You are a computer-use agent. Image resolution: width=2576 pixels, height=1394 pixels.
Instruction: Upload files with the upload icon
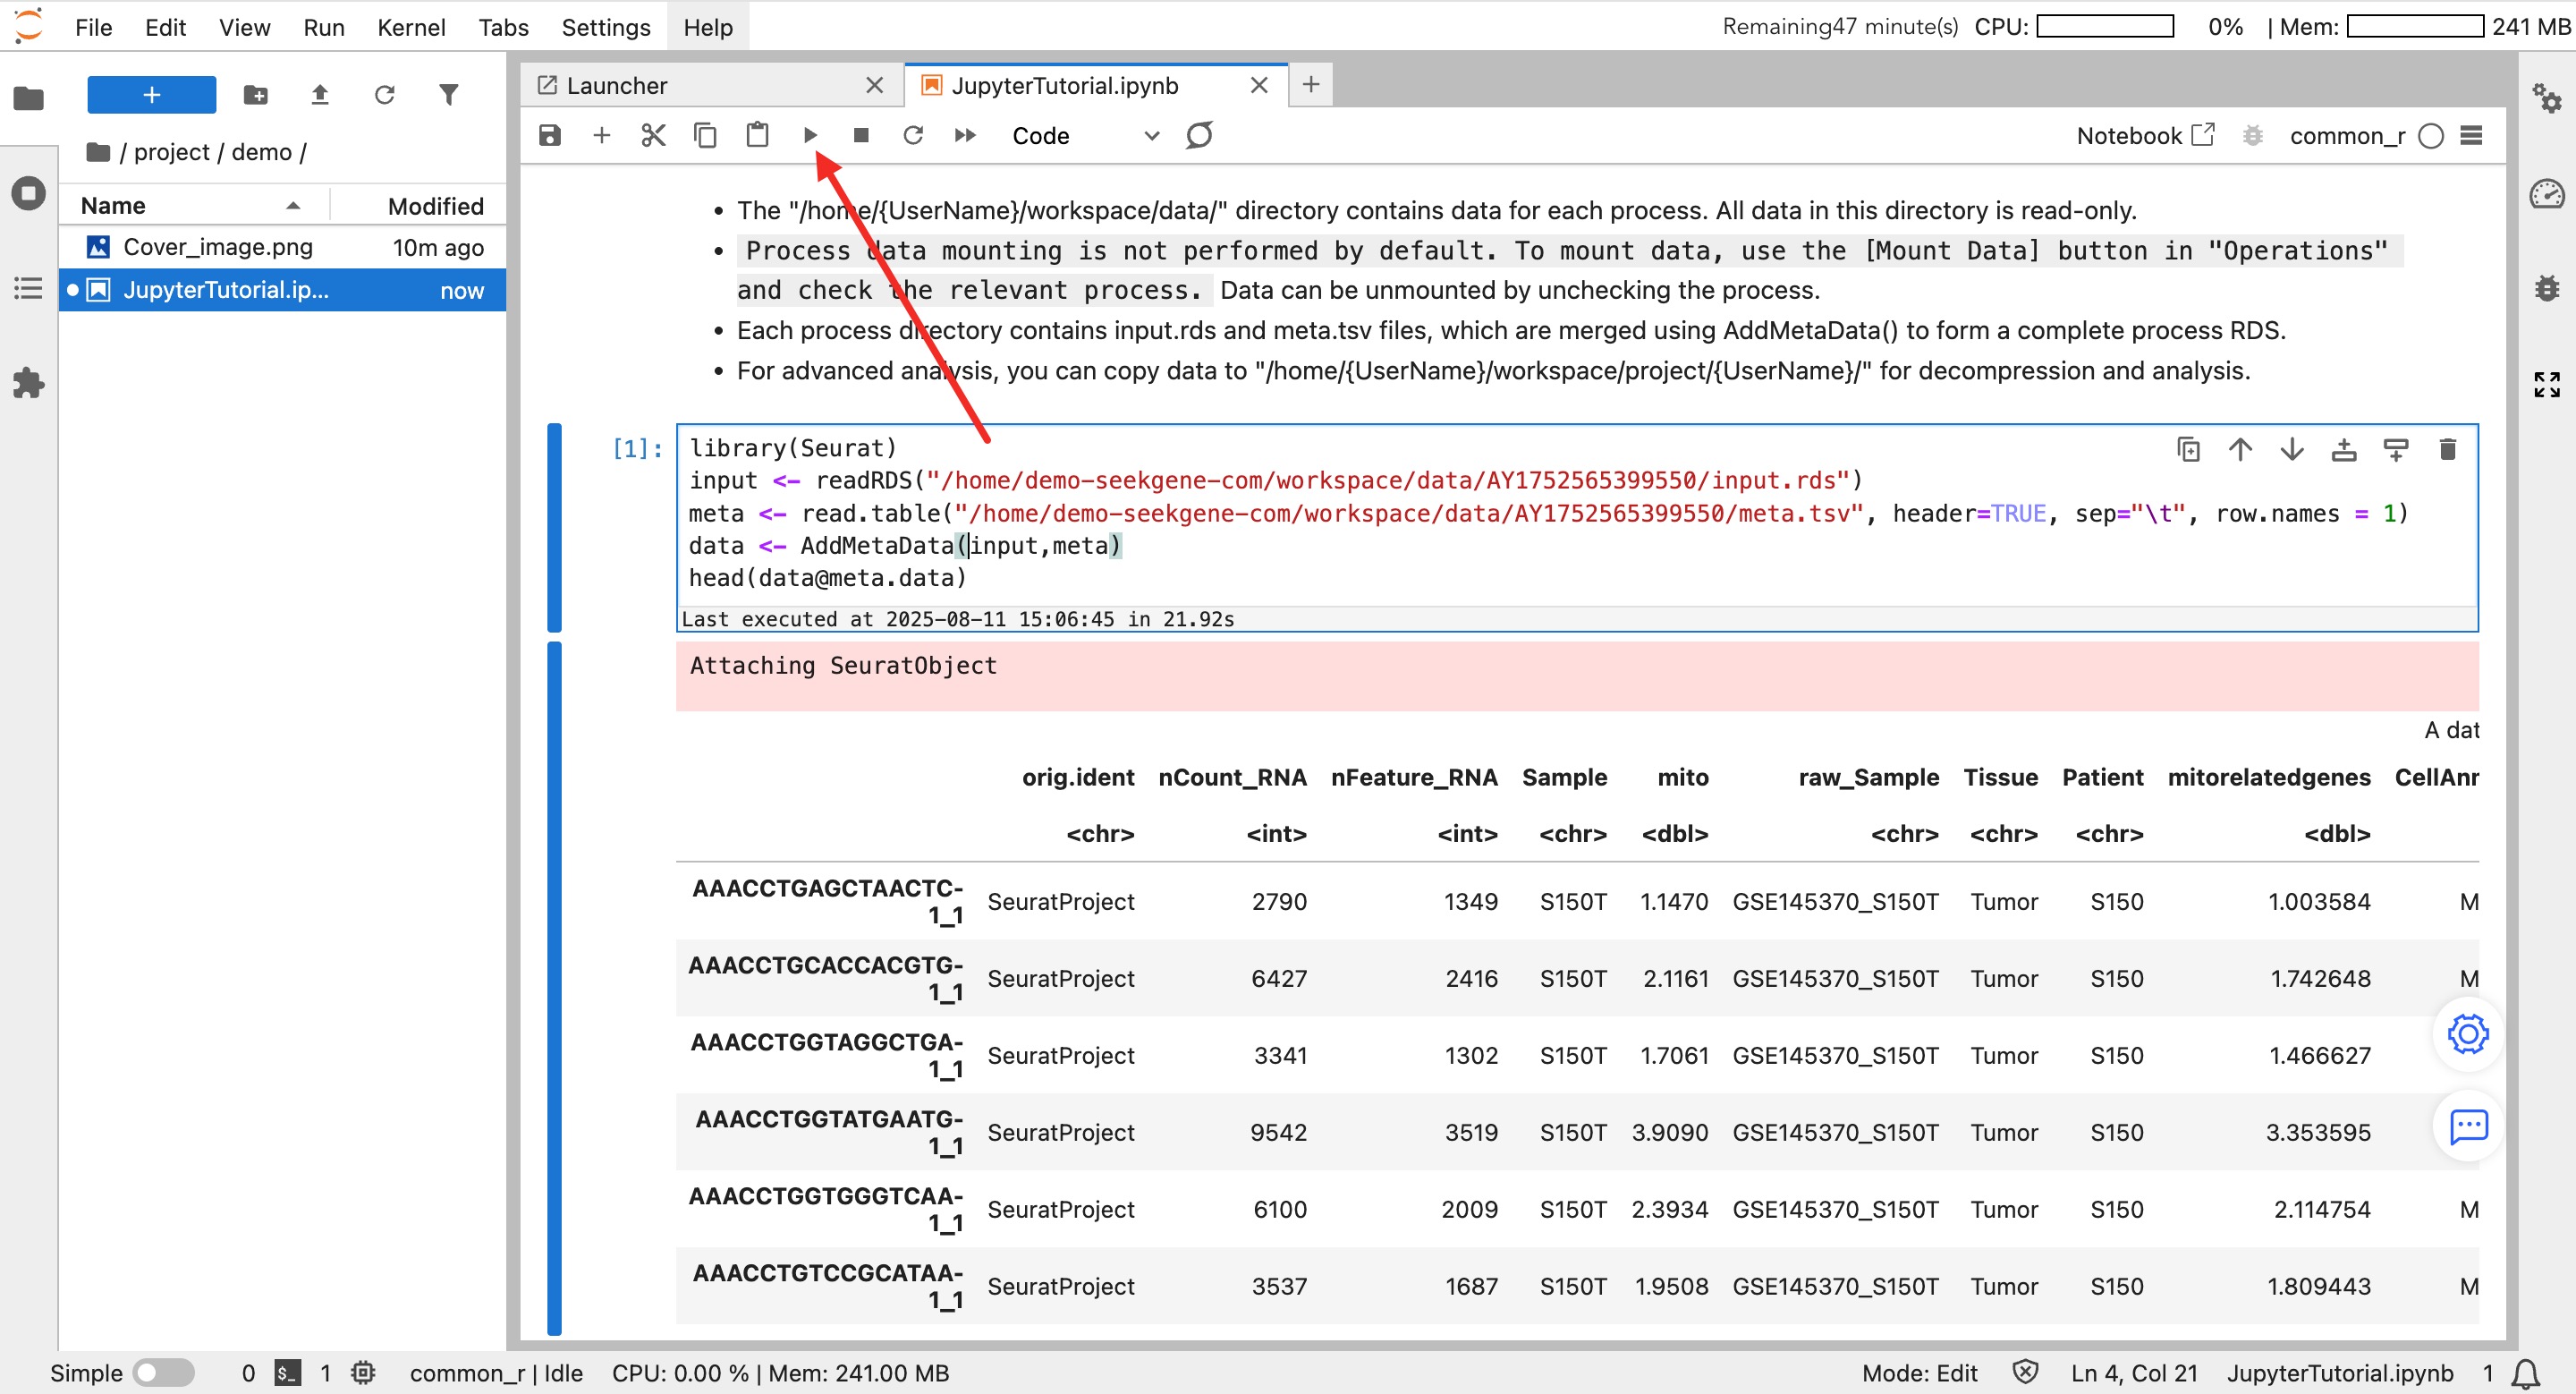[320, 95]
